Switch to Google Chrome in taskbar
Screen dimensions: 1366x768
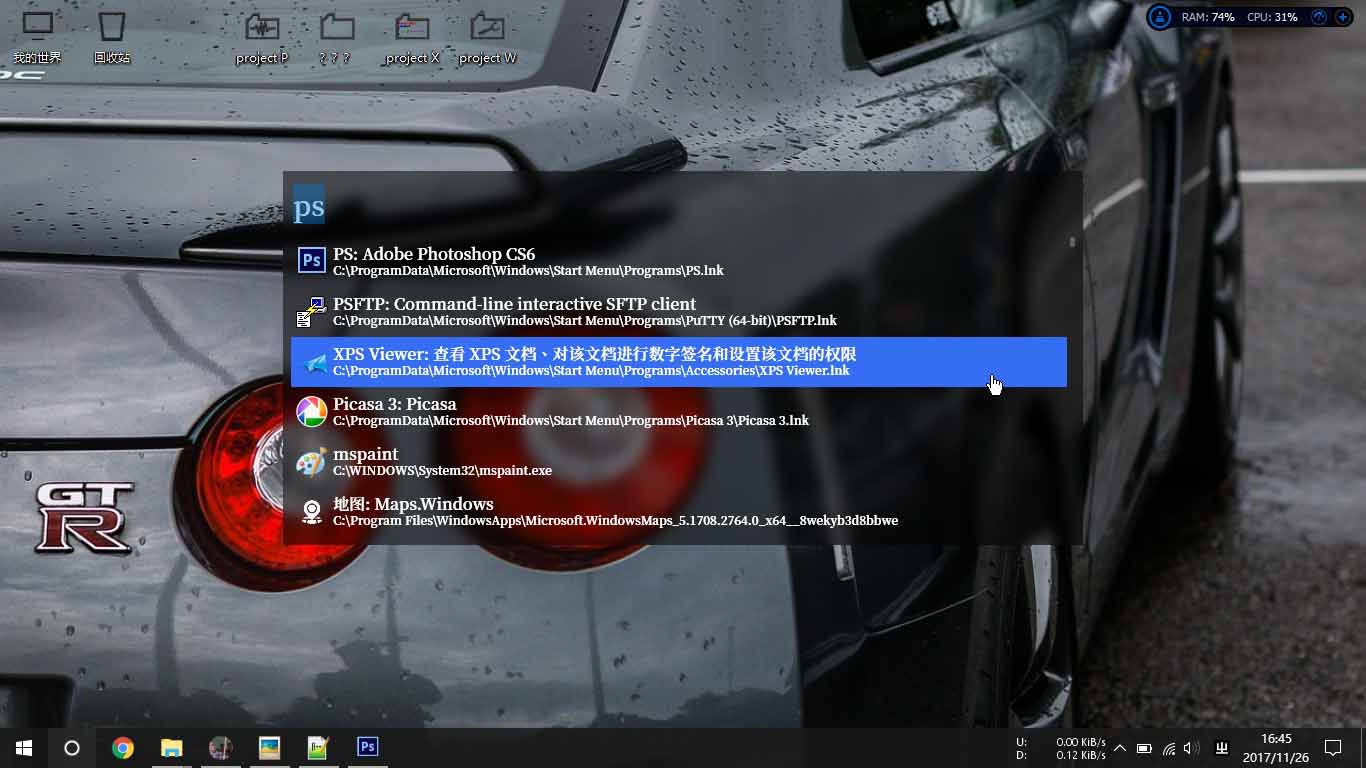click(123, 747)
